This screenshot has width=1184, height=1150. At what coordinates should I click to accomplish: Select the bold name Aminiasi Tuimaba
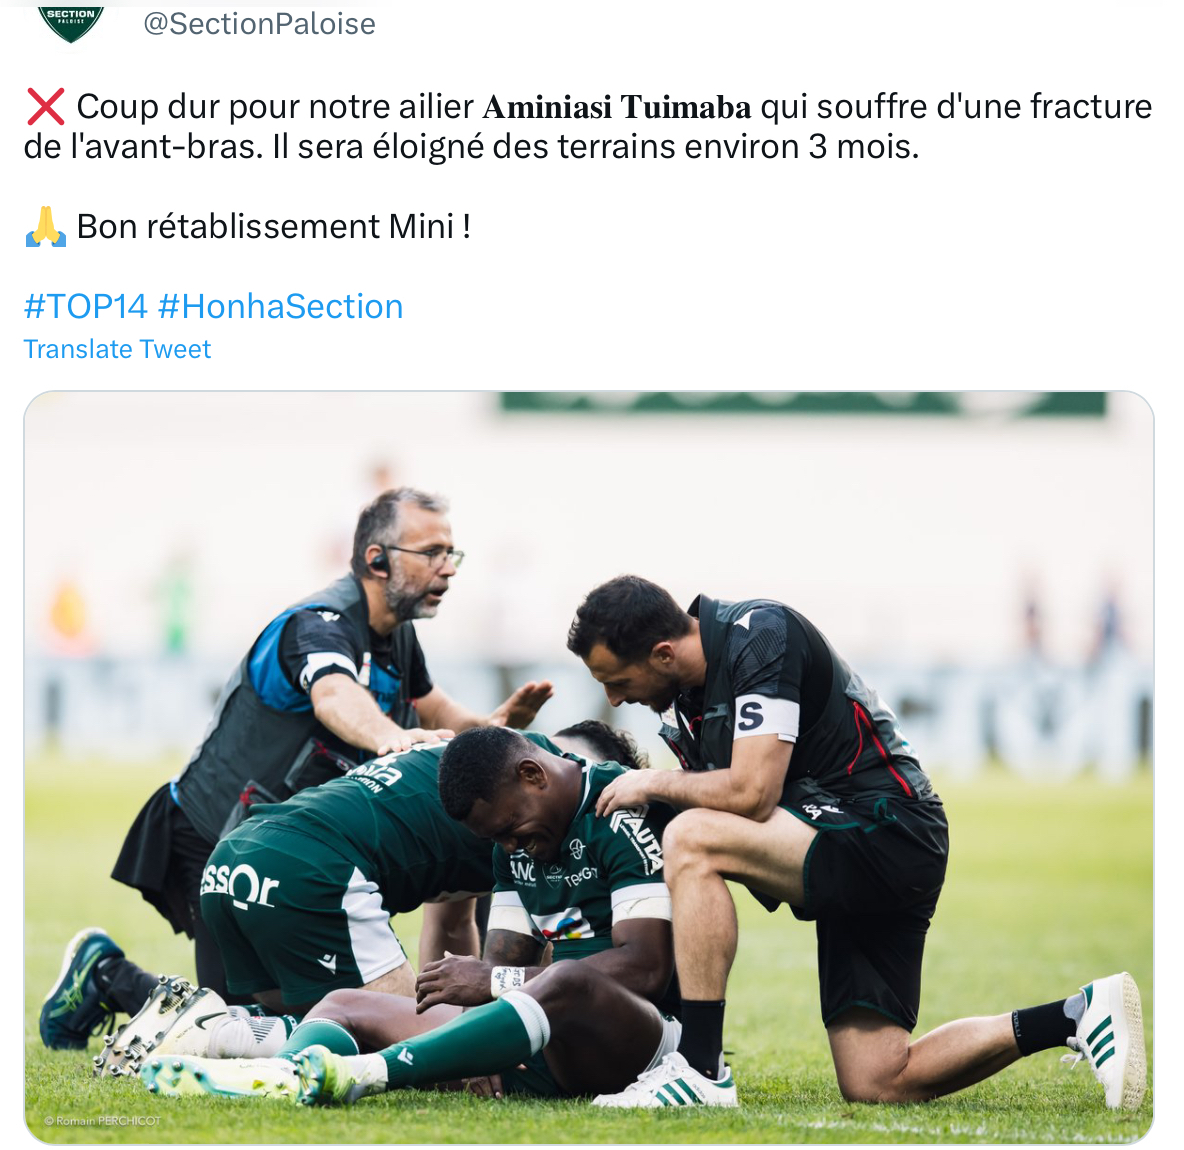[617, 107]
